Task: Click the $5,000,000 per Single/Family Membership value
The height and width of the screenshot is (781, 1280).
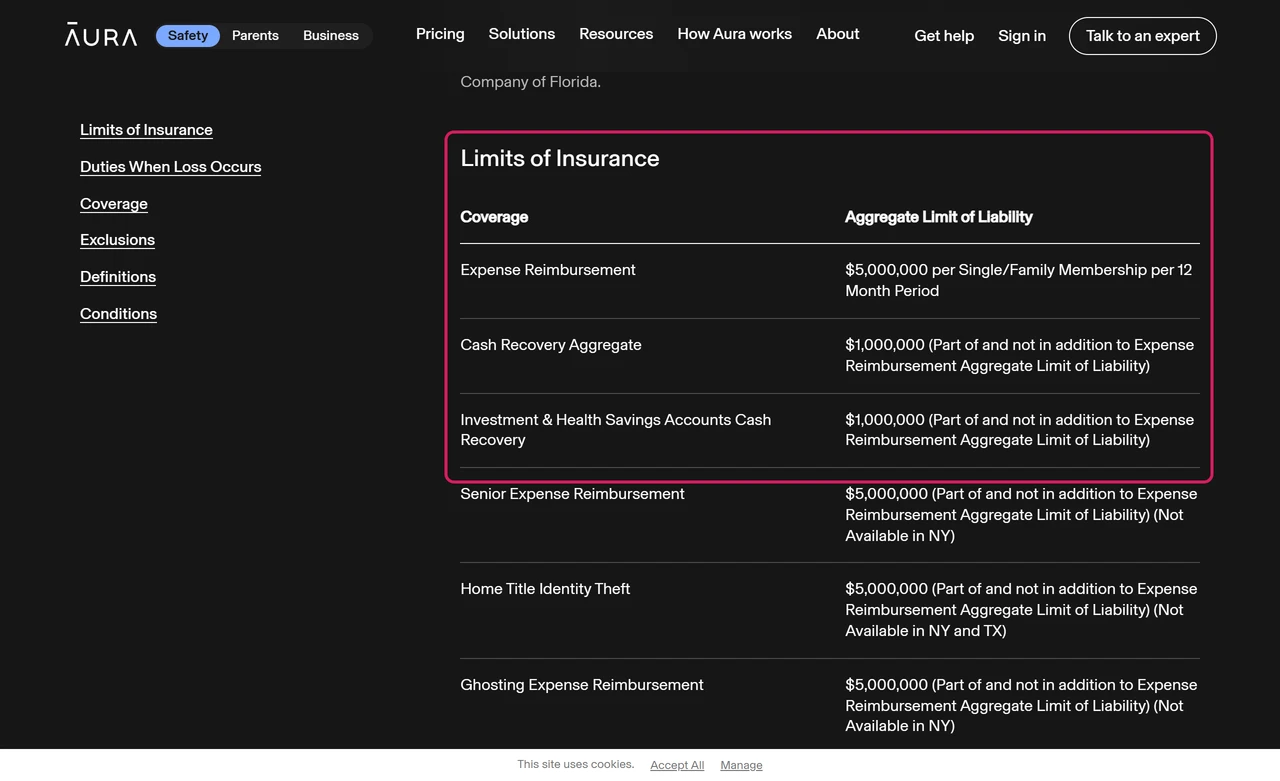Action: (x=1019, y=280)
